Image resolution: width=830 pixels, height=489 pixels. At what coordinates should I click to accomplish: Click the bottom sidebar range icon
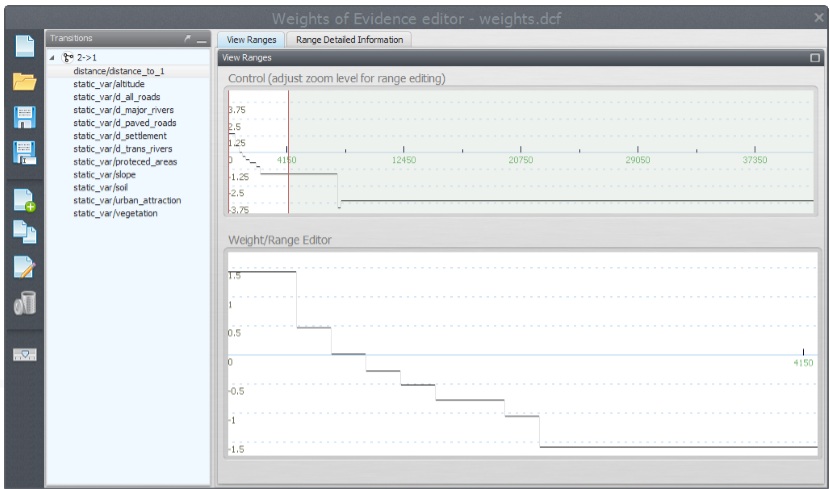pyautogui.click(x=24, y=355)
